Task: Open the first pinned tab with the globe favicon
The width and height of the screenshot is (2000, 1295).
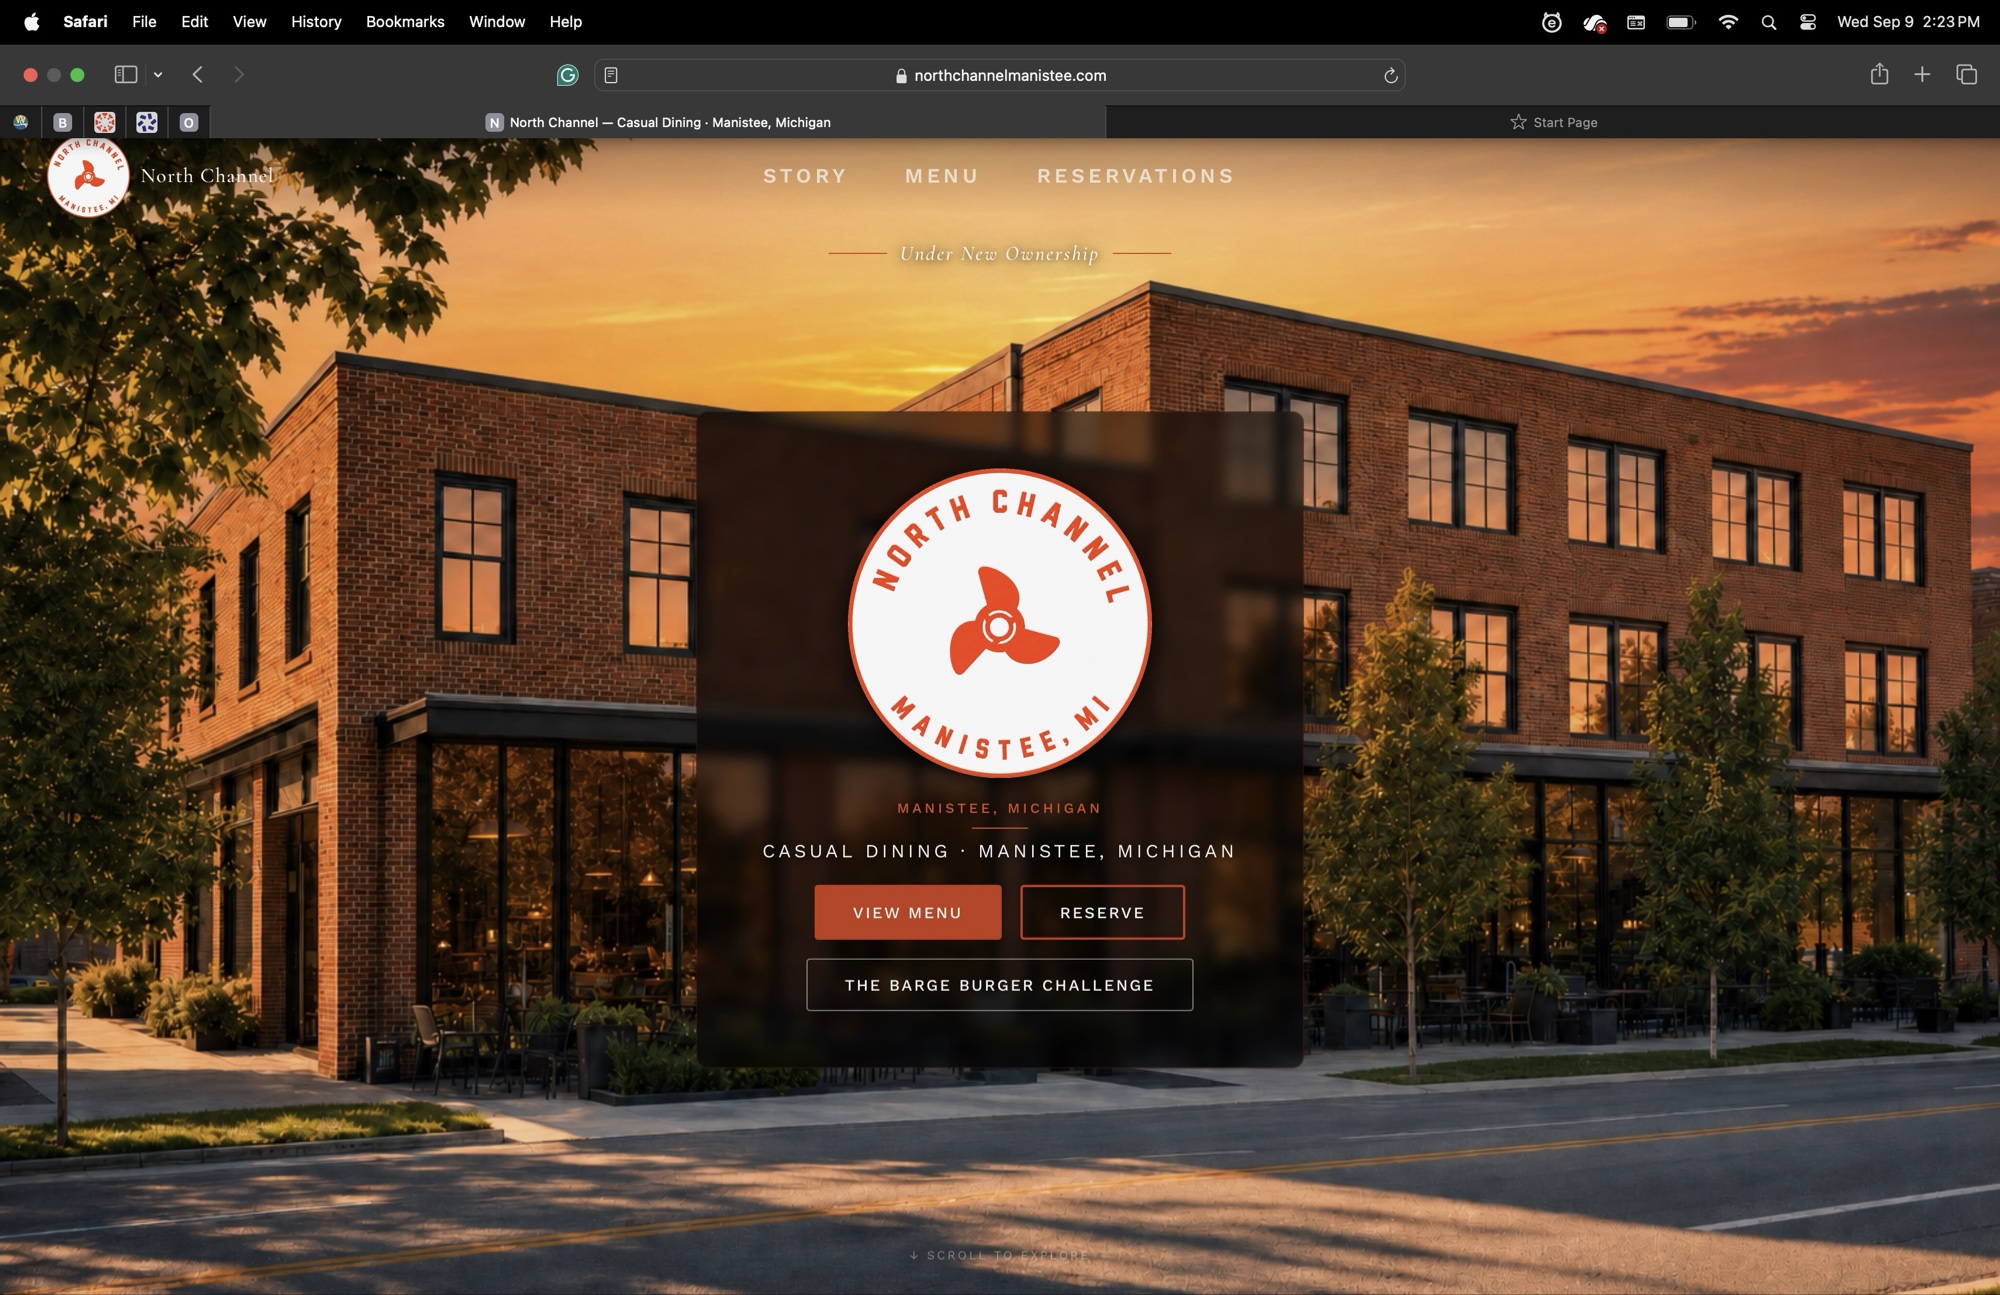Action: point(21,122)
